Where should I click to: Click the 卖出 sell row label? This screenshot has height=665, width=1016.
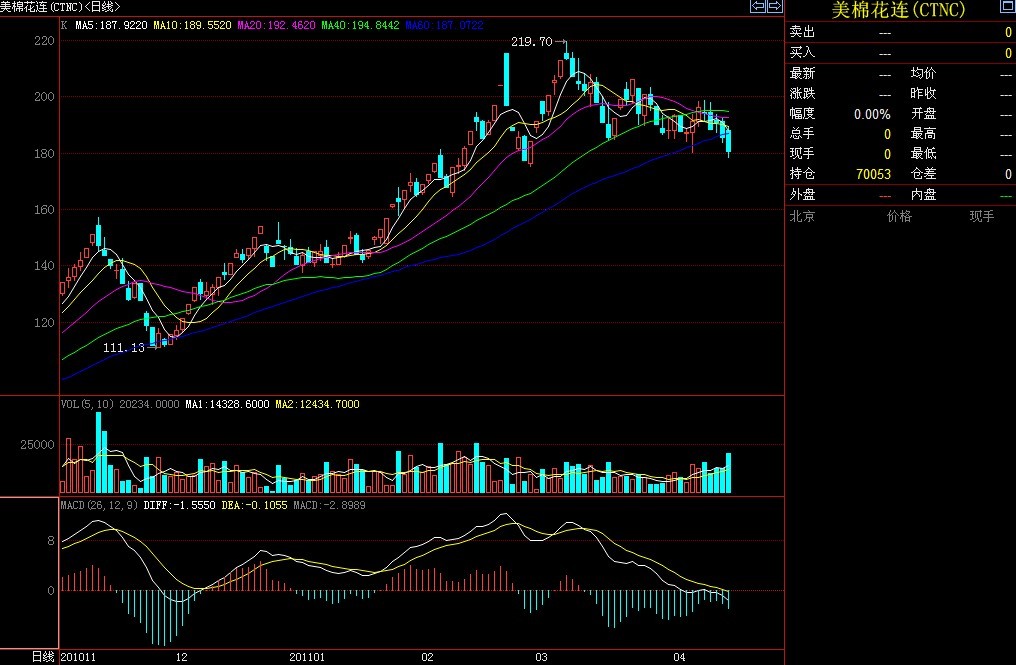(x=802, y=32)
